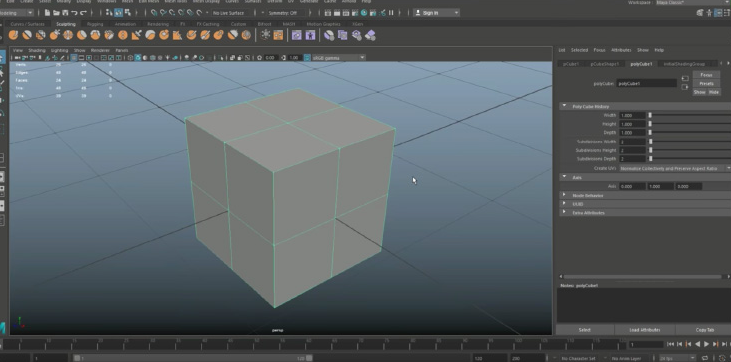The image size is (731, 362).
Task: Select the Spray sculpting tool
Action: [x=109, y=35]
